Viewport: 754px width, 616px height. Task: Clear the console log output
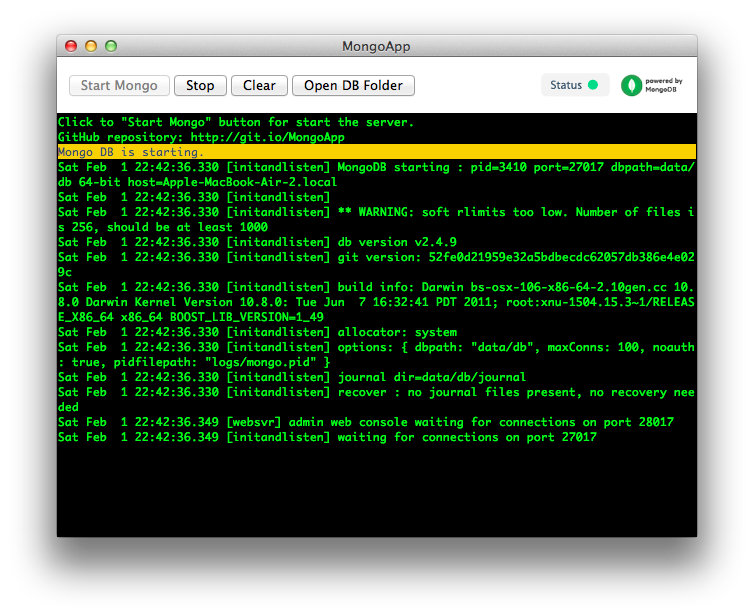point(259,86)
